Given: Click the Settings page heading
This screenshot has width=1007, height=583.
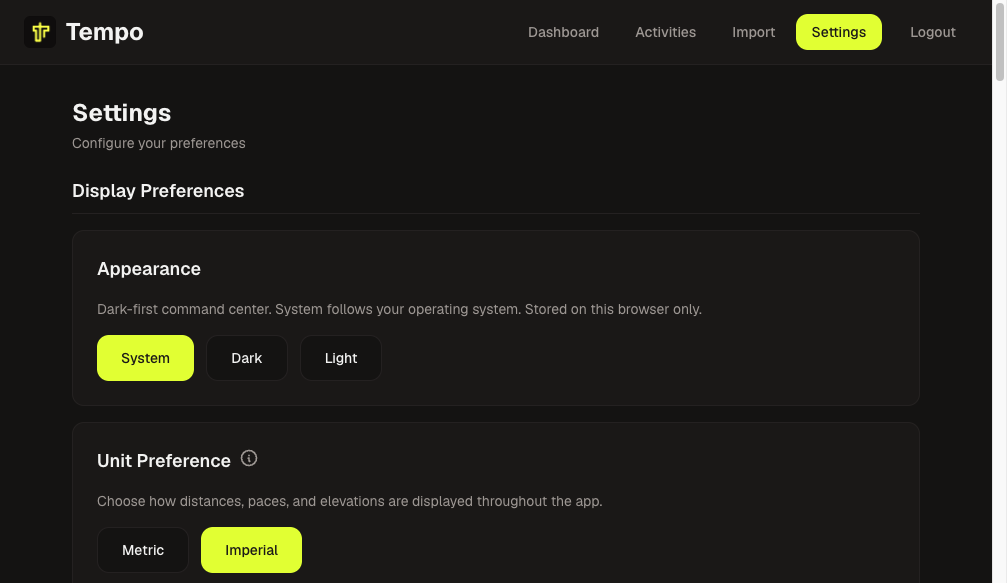Looking at the screenshot, I should tap(121, 113).
